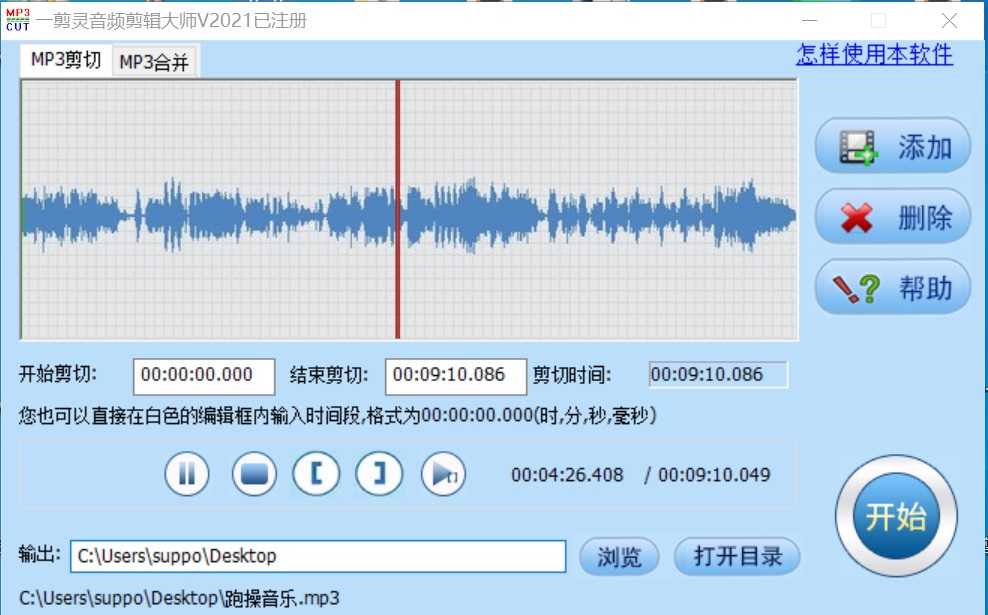
Task: Open the 帮助 help button
Action: [x=893, y=287]
